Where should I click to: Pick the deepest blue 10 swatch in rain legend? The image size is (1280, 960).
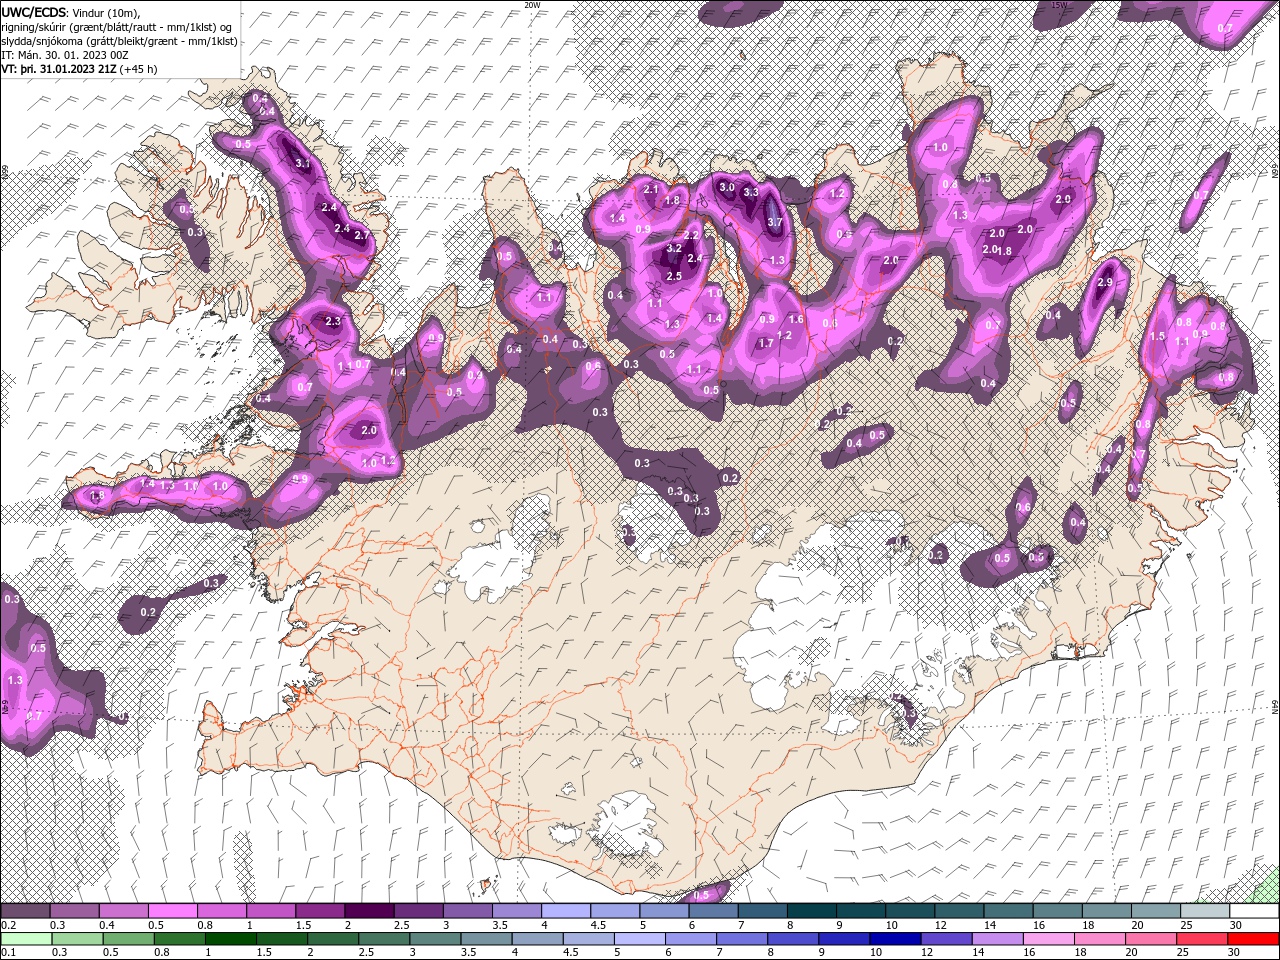(x=895, y=939)
